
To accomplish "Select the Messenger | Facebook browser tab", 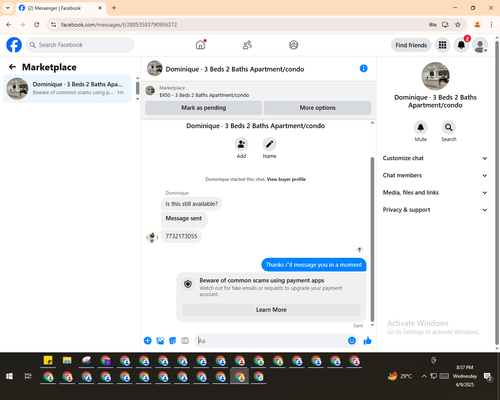I will 60,8.
